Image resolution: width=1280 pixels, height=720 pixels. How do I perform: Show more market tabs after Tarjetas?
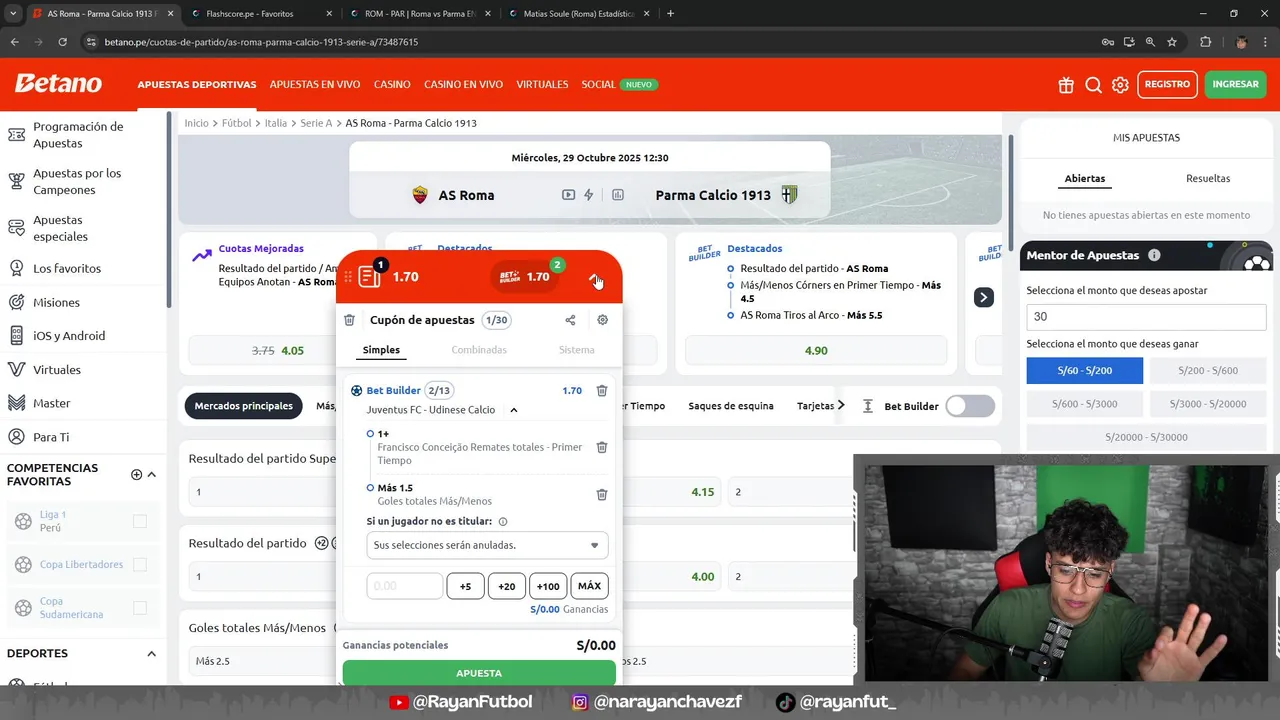tap(841, 405)
